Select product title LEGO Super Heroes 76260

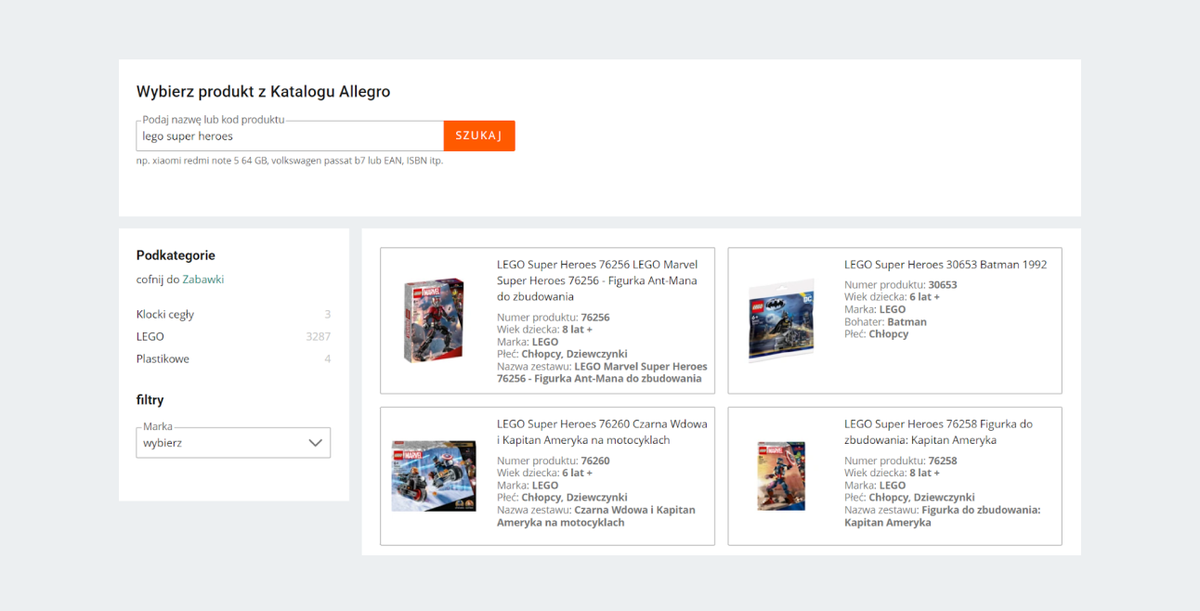pyautogui.click(x=602, y=432)
